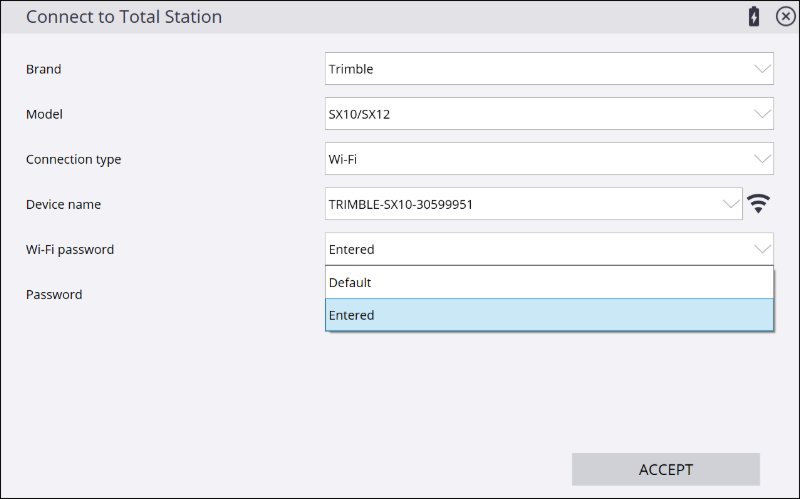Click the Wi-Fi signal scan icon

coord(759,204)
